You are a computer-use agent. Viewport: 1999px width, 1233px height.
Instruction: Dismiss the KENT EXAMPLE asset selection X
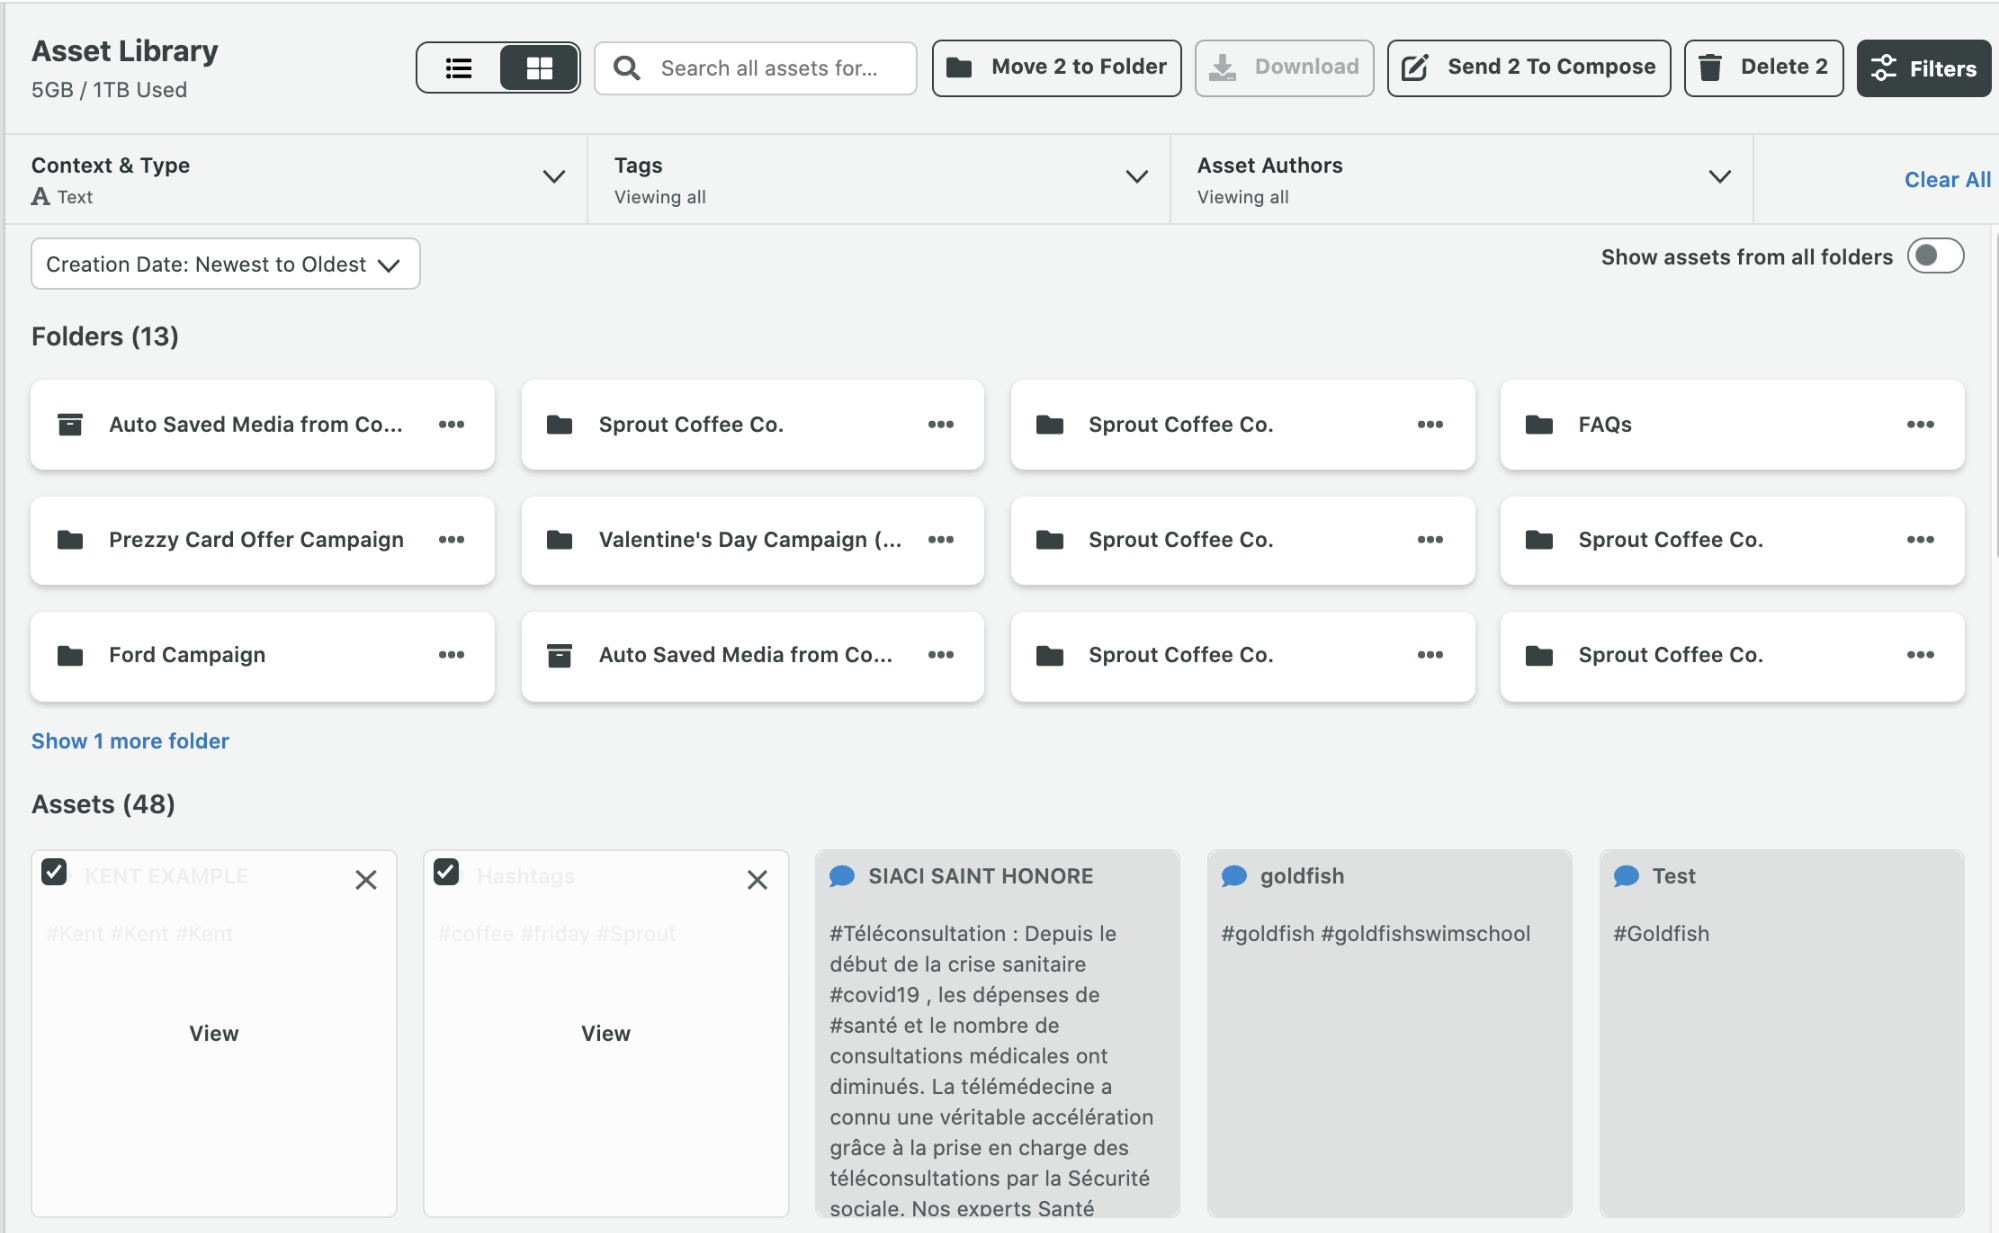point(366,880)
